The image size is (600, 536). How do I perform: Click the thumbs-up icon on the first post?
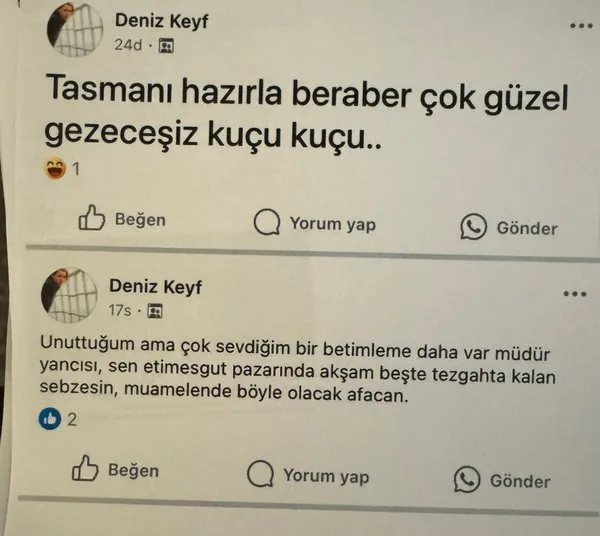tap(91, 218)
